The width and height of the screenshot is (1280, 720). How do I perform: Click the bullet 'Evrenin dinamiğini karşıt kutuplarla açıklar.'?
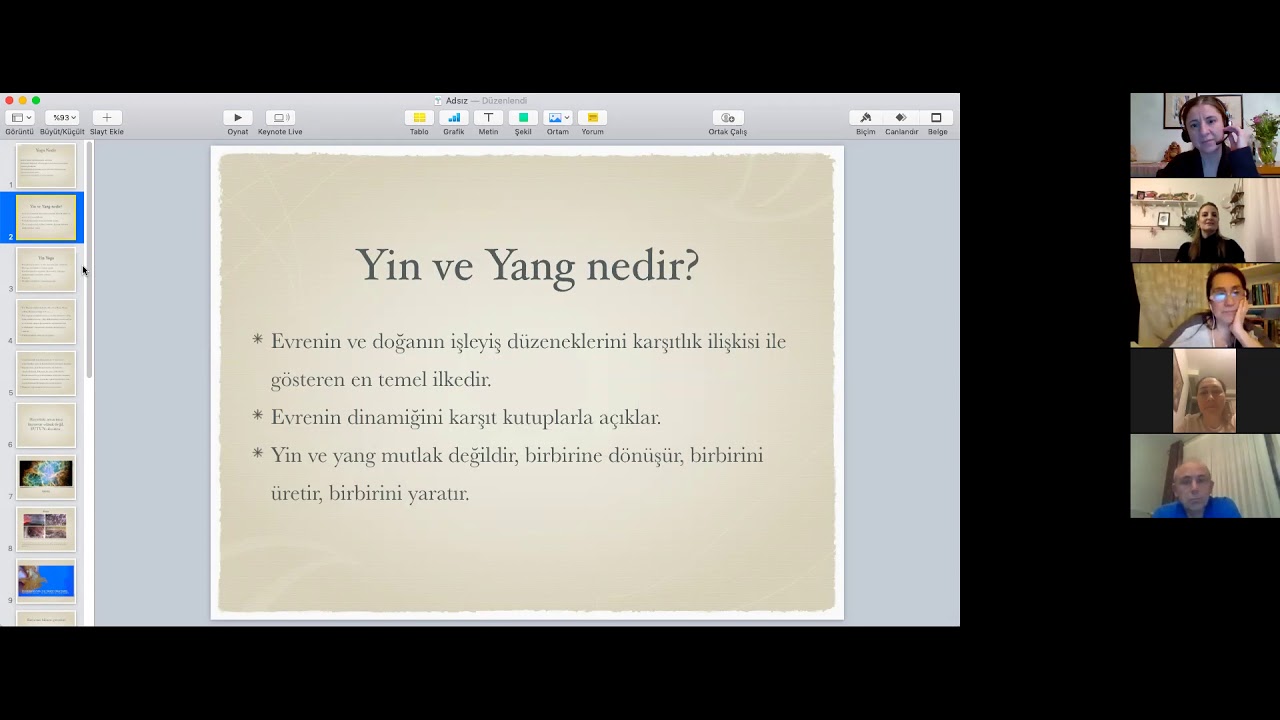pyautogui.click(x=465, y=417)
